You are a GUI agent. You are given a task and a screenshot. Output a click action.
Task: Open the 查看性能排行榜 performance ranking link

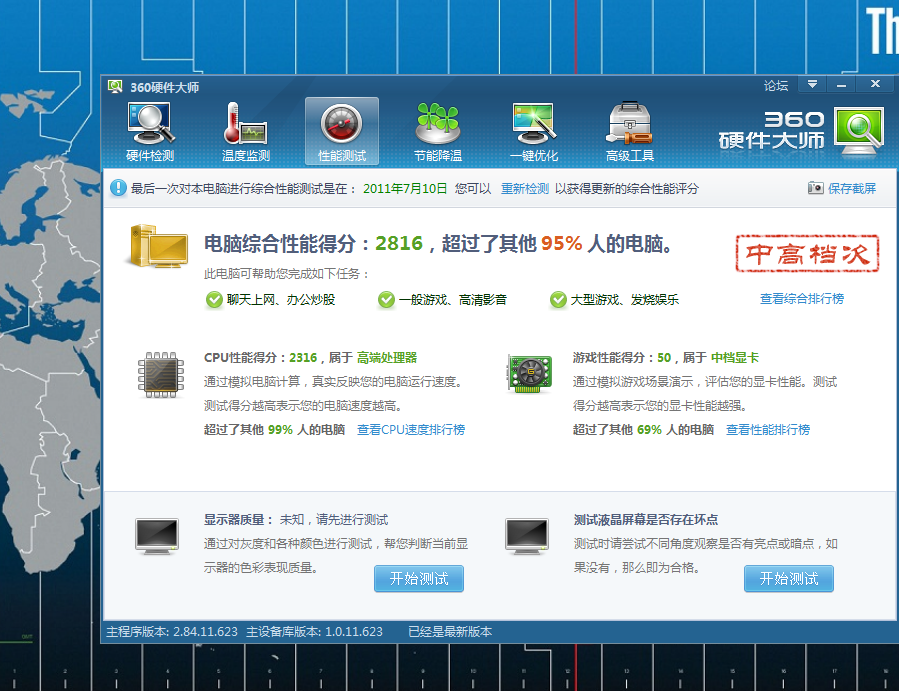pyautogui.click(x=768, y=430)
